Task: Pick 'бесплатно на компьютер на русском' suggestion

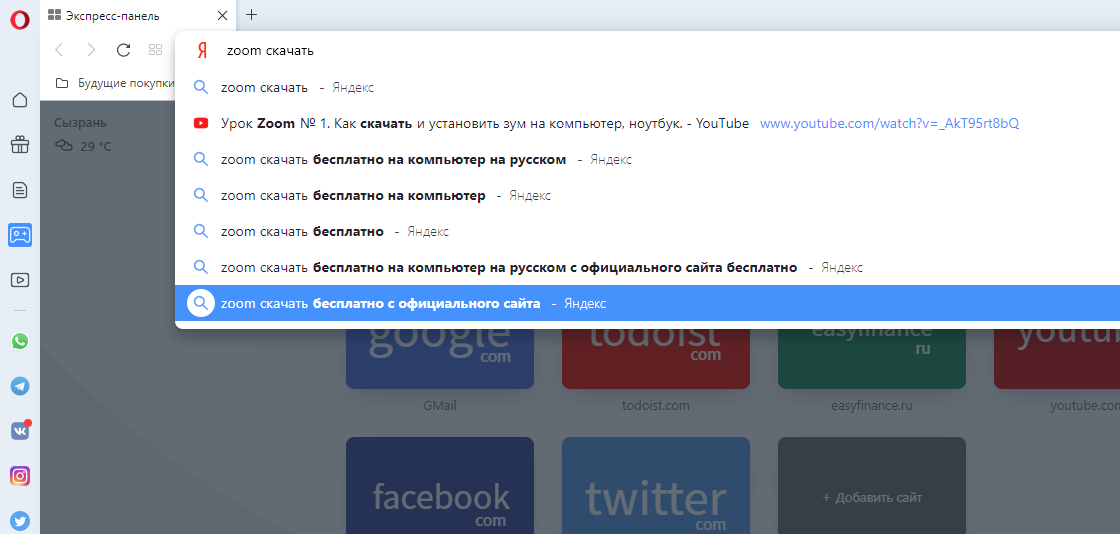Action: click(x=647, y=160)
